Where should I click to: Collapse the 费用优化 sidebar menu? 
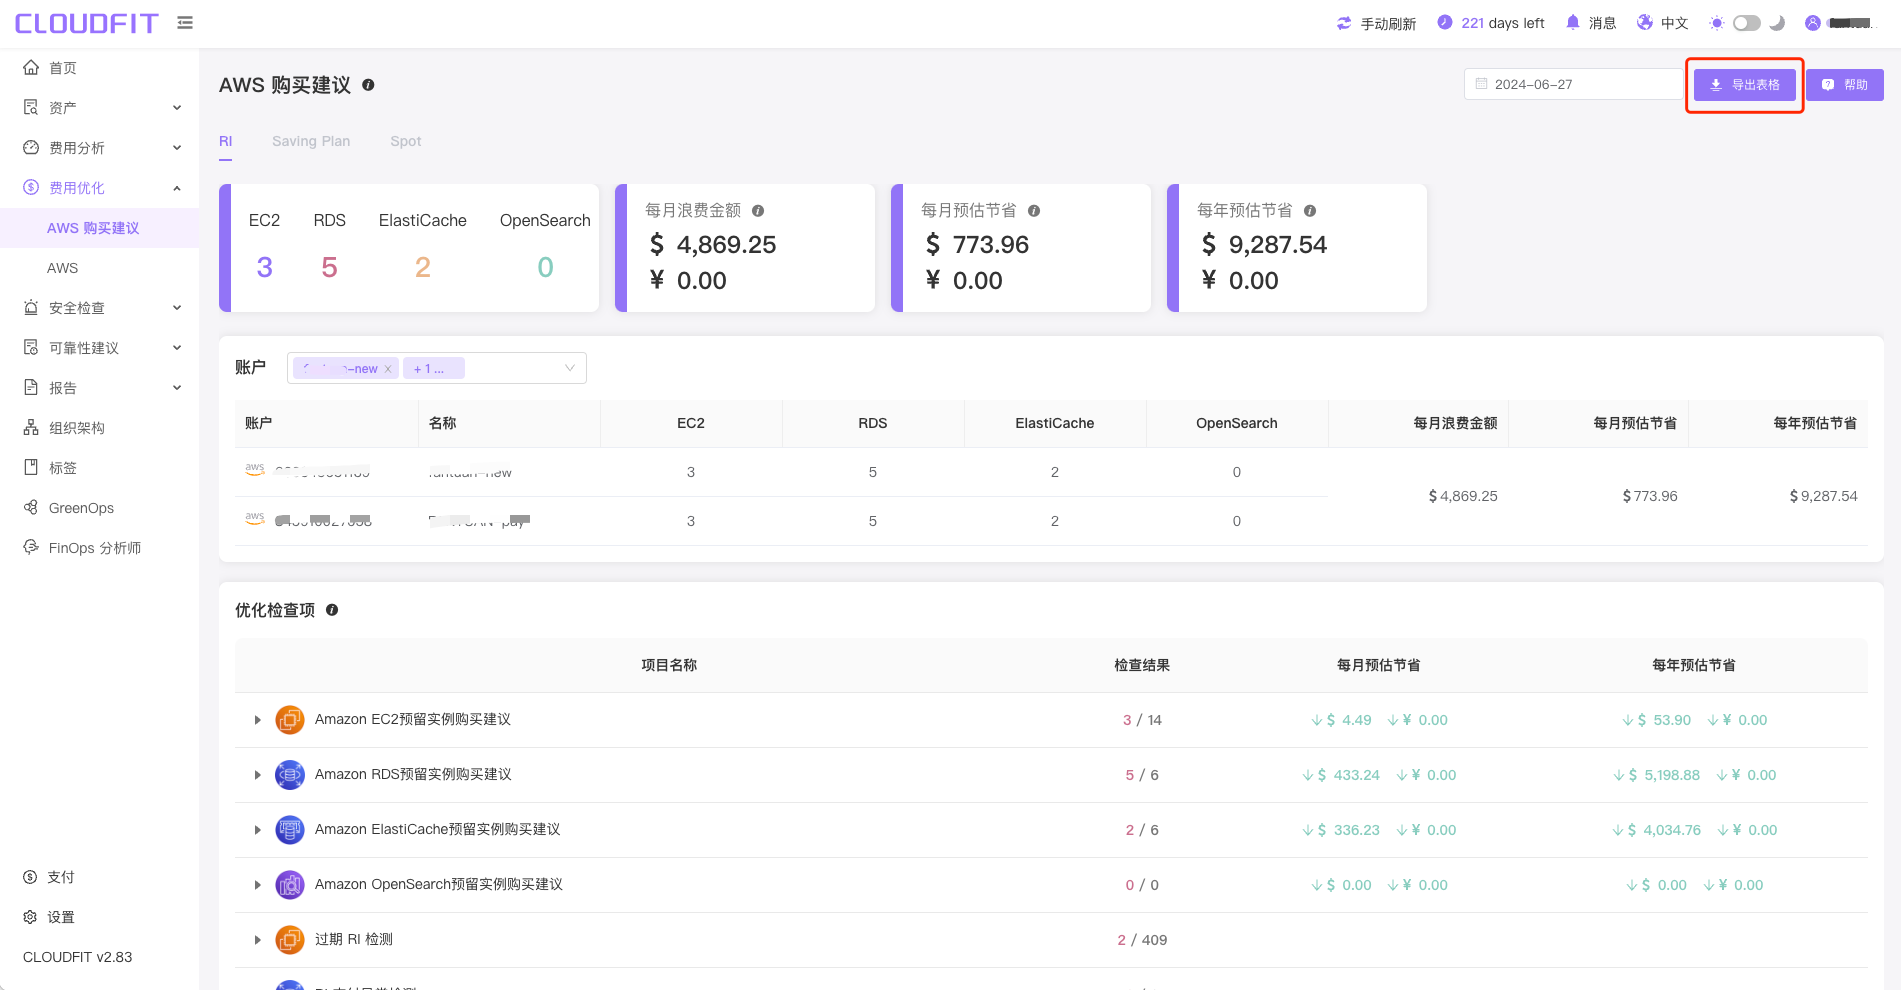pyautogui.click(x=100, y=188)
